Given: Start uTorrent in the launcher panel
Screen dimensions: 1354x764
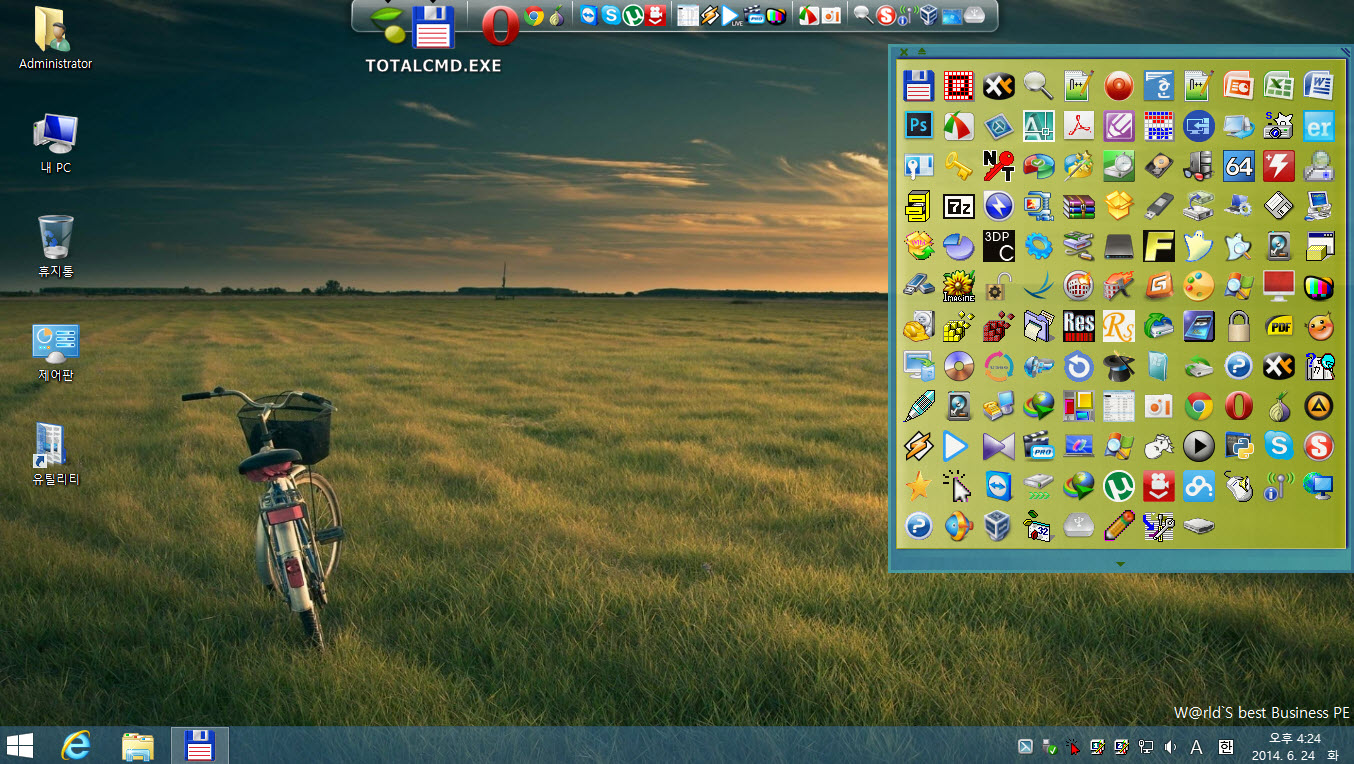Looking at the screenshot, I should point(1118,486).
